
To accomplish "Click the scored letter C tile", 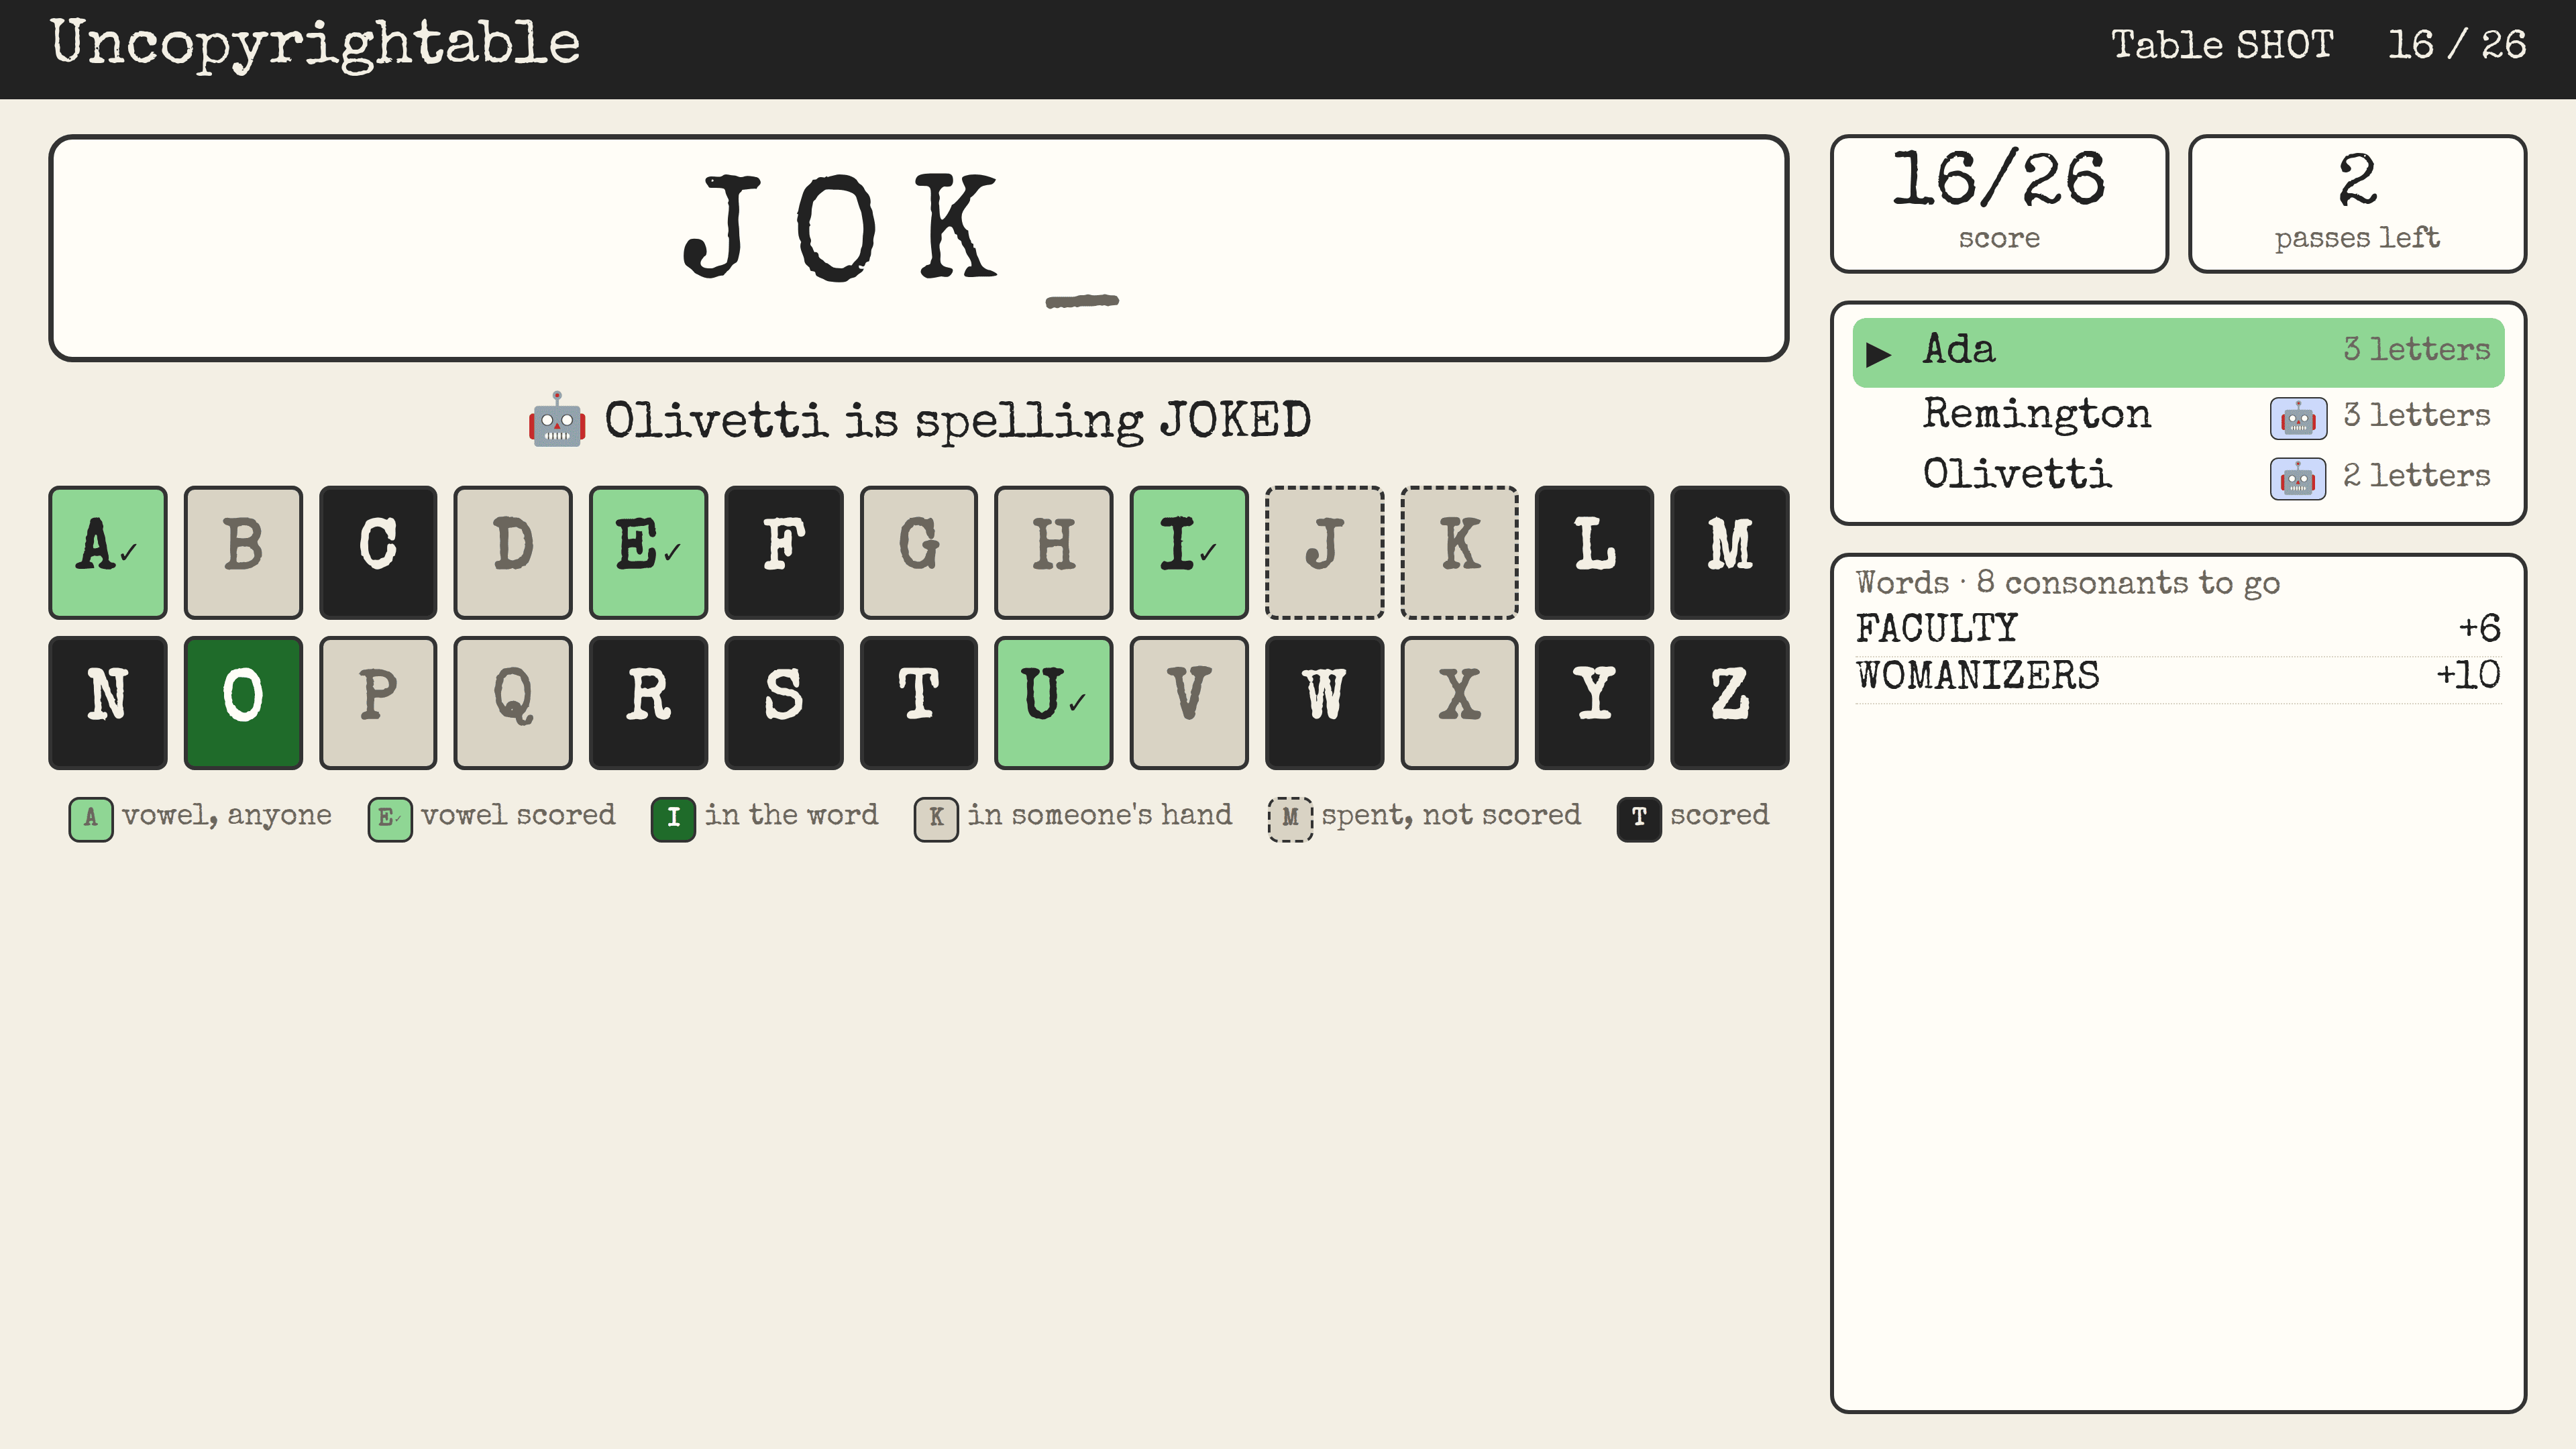I will coord(378,552).
